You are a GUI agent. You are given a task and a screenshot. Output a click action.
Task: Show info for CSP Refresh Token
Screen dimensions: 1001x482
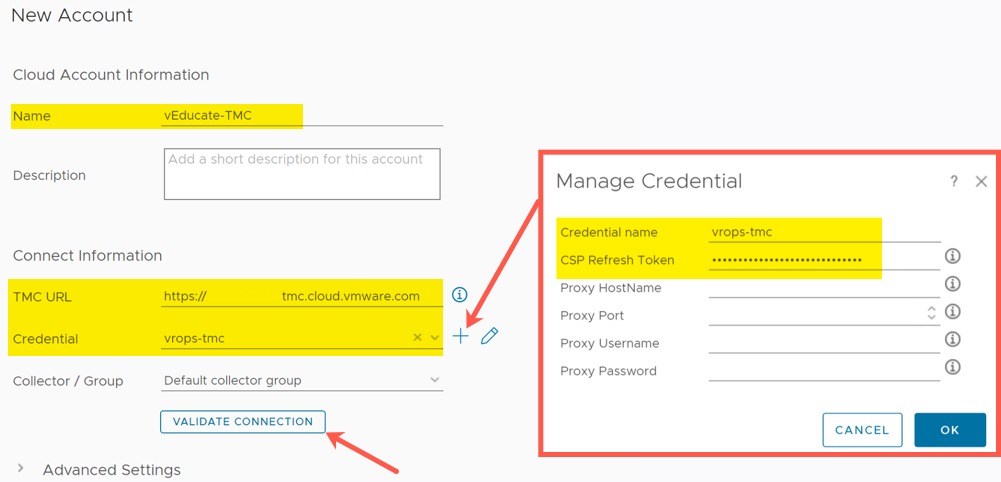click(x=952, y=256)
